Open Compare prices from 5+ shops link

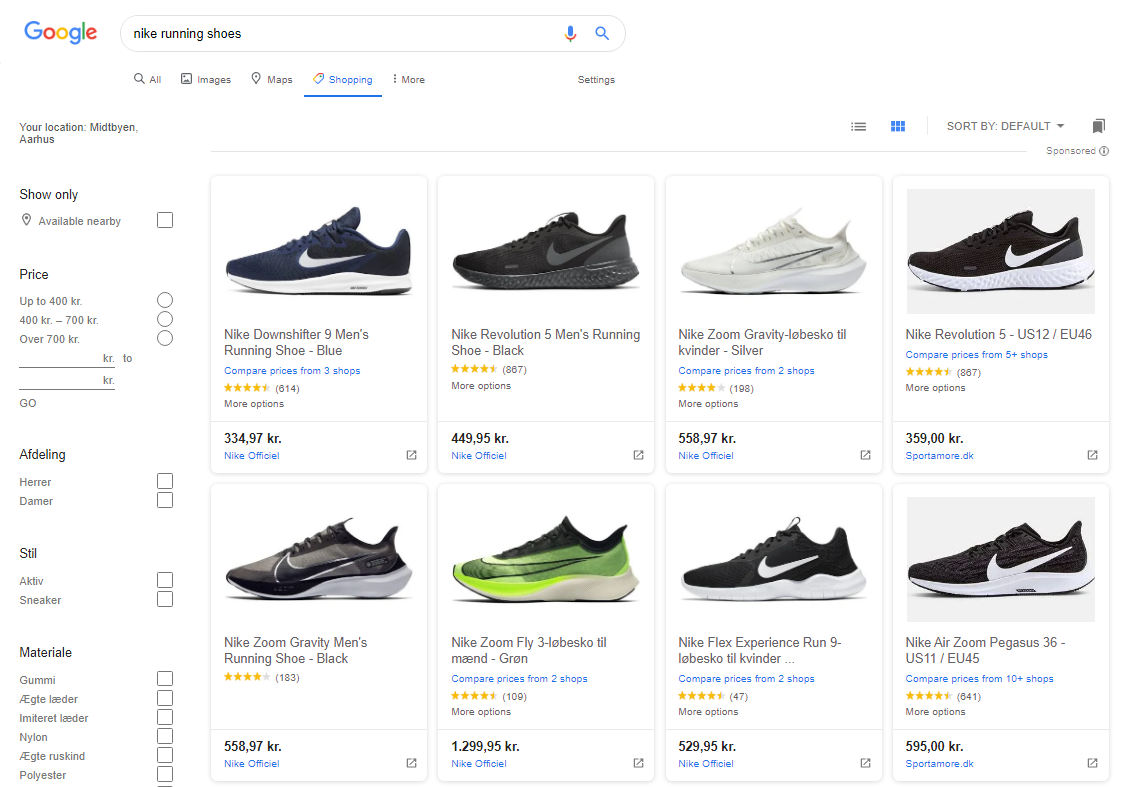coord(977,355)
